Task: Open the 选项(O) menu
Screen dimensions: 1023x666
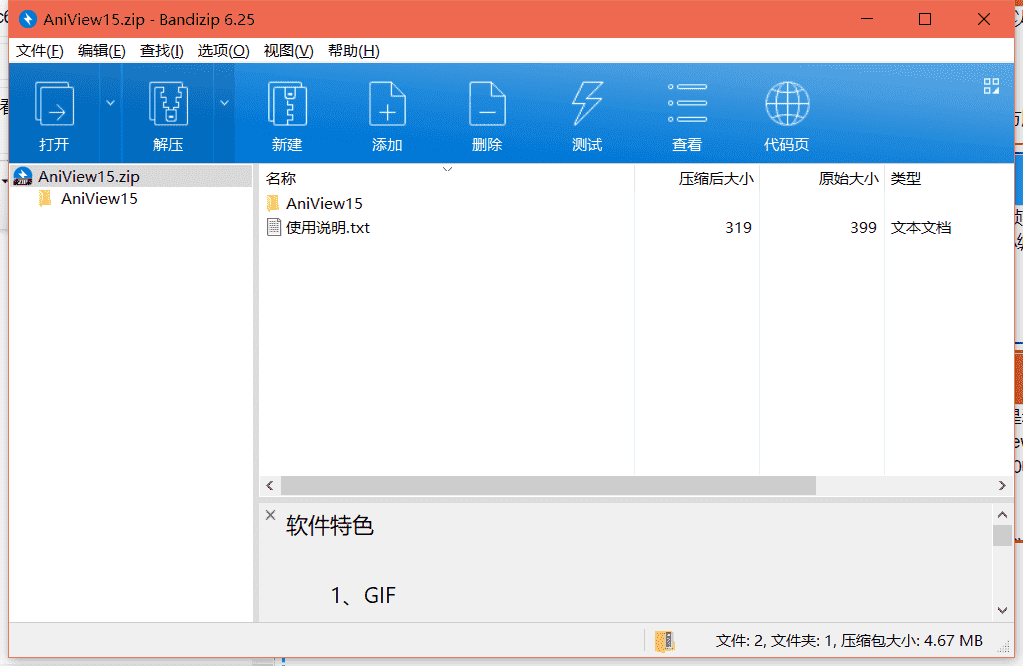Action: click(x=223, y=51)
